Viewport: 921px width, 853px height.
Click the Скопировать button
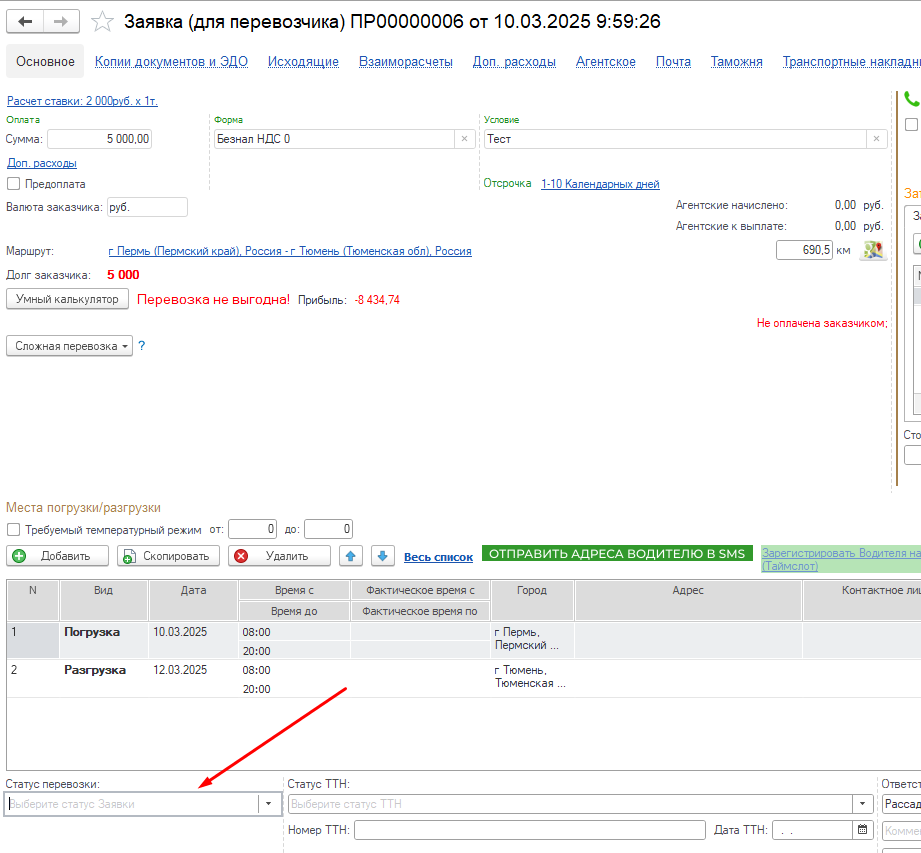[169, 556]
